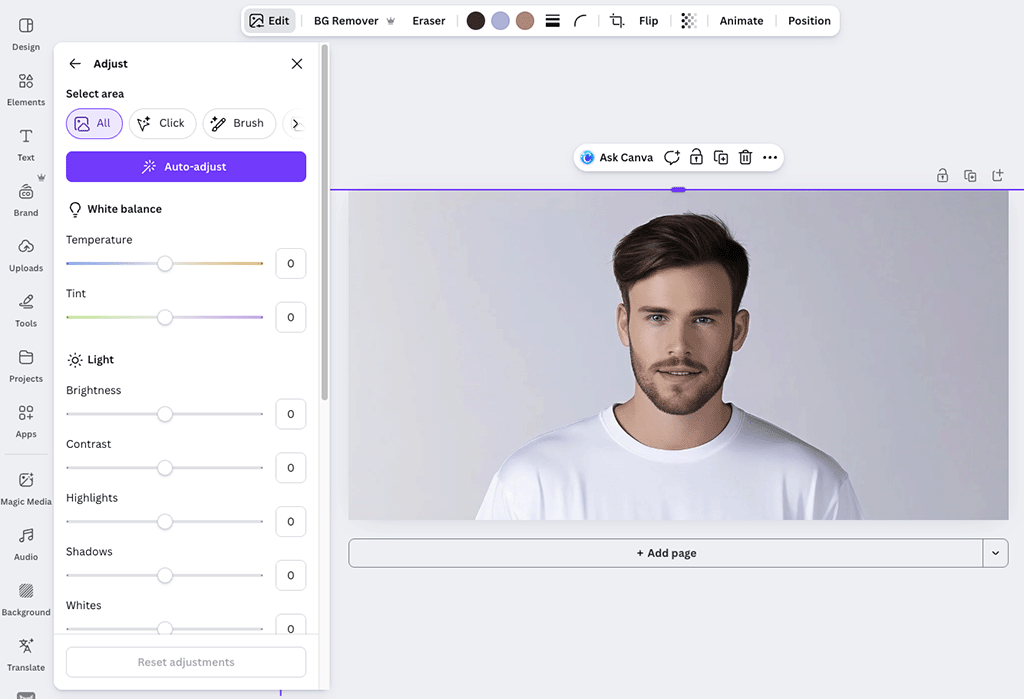Open the Text sidebar panel
Viewport: 1024px width, 699px height.
pos(26,145)
